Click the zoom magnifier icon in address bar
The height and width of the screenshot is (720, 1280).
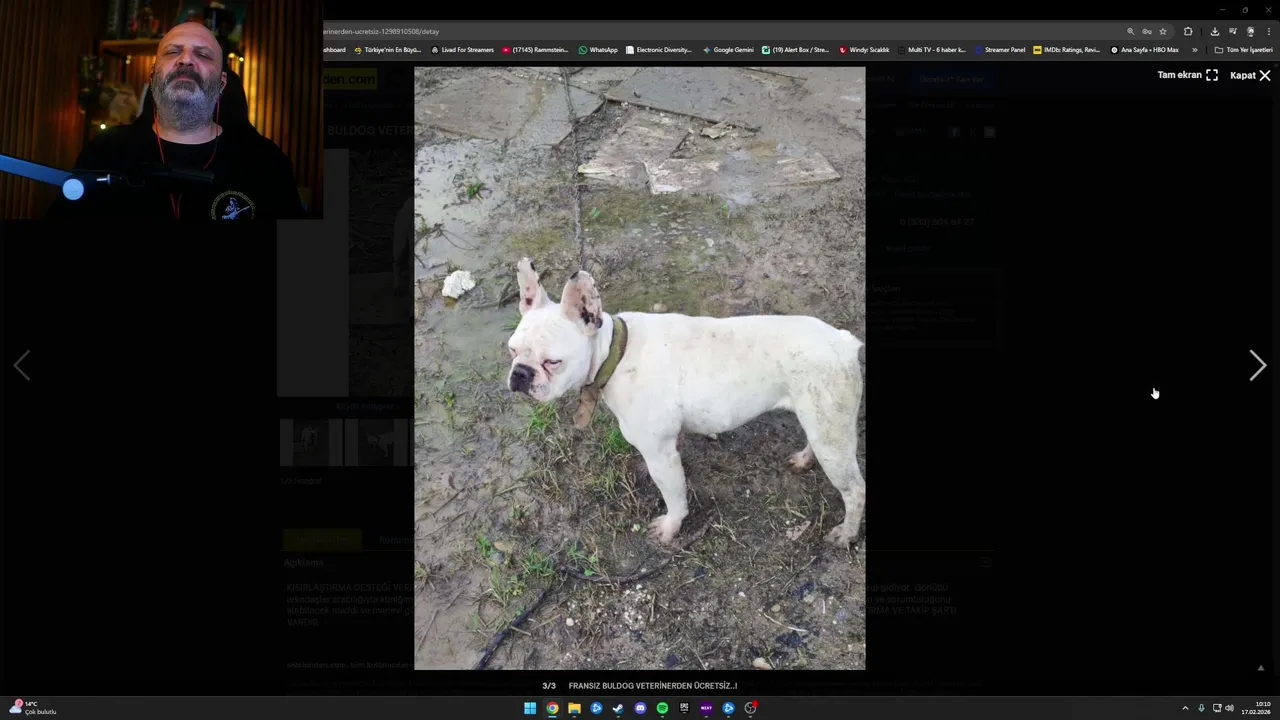(x=1131, y=31)
